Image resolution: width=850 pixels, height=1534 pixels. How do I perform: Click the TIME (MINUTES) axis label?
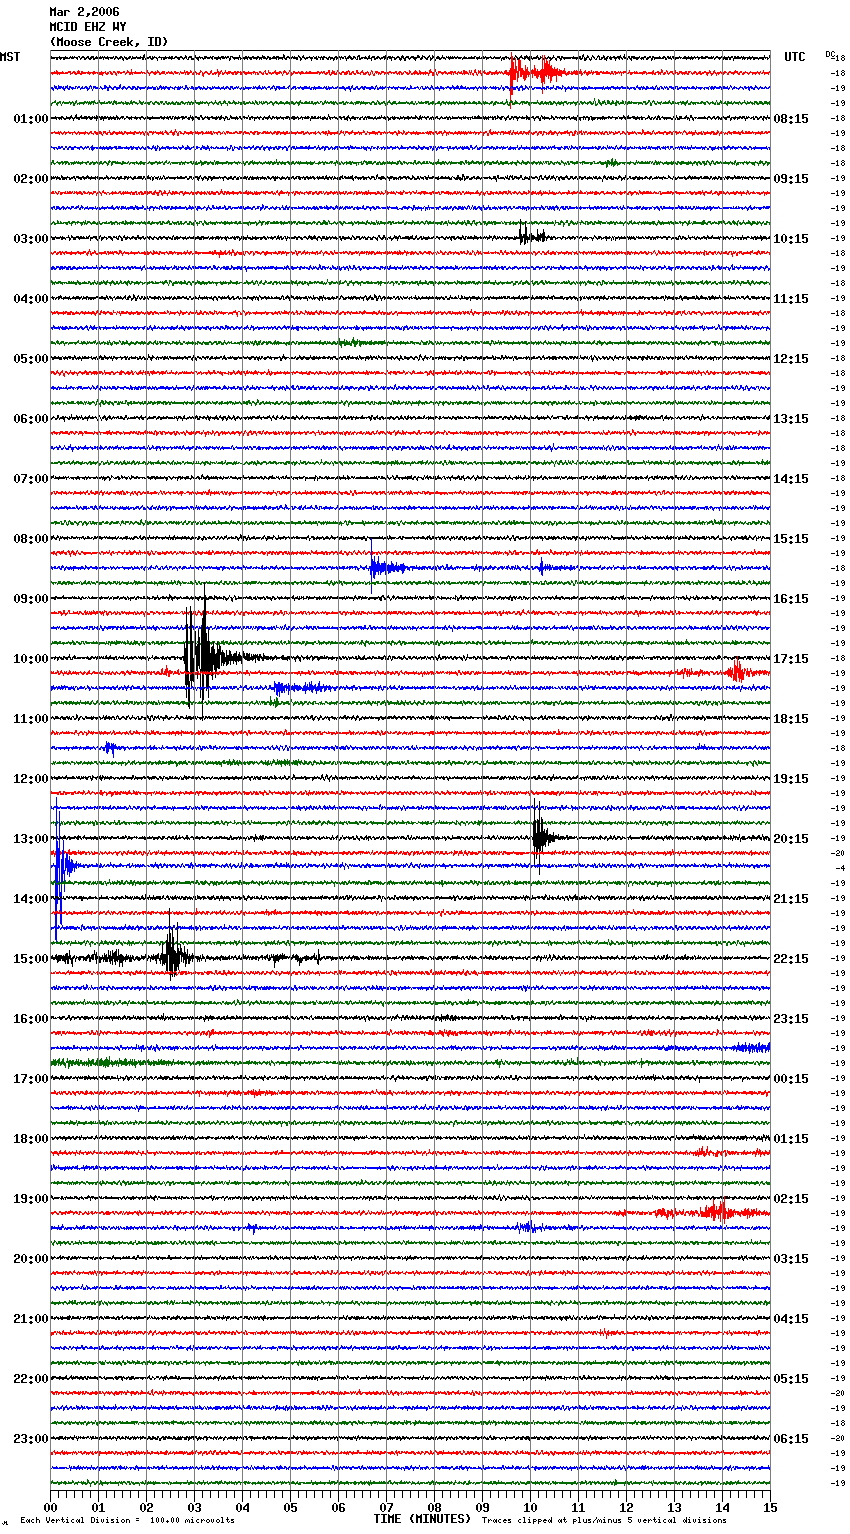[421, 1519]
